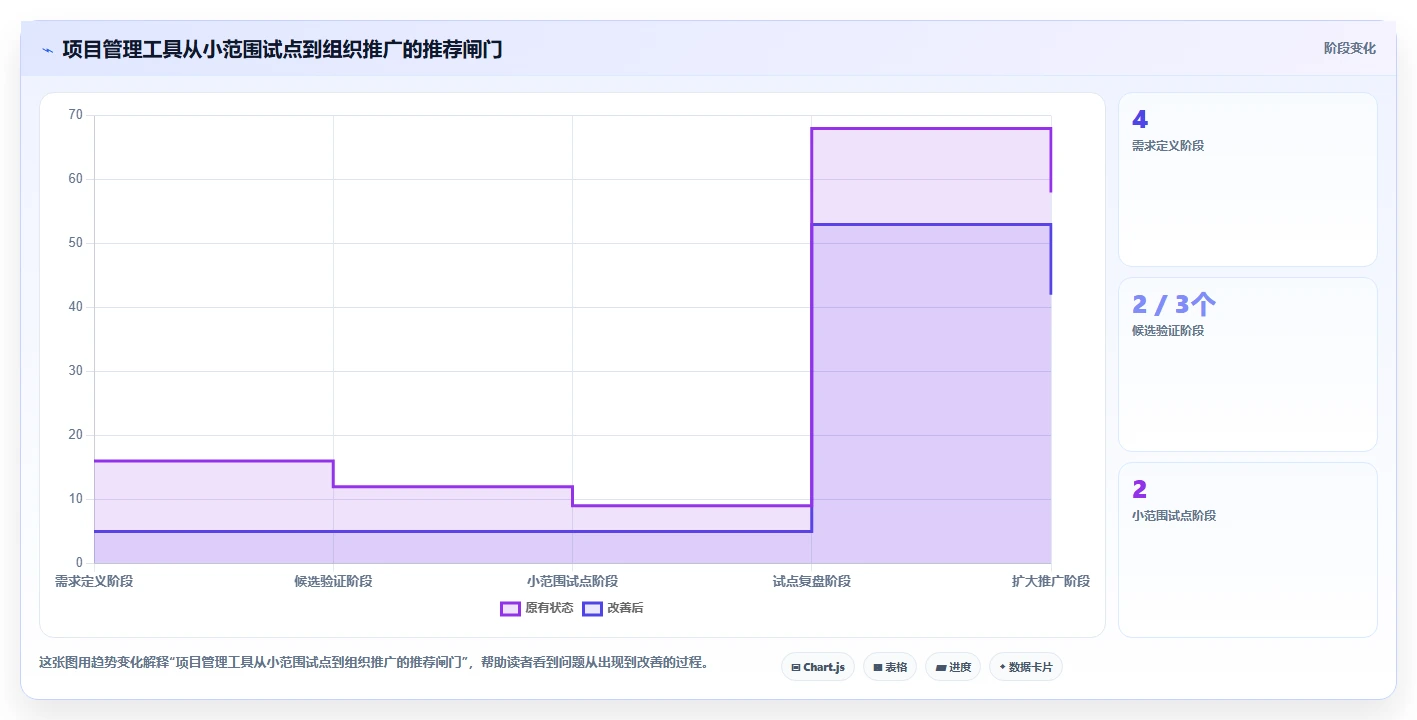Click the icon inside the 进度 chip
1417x720 pixels.
(x=941, y=667)
